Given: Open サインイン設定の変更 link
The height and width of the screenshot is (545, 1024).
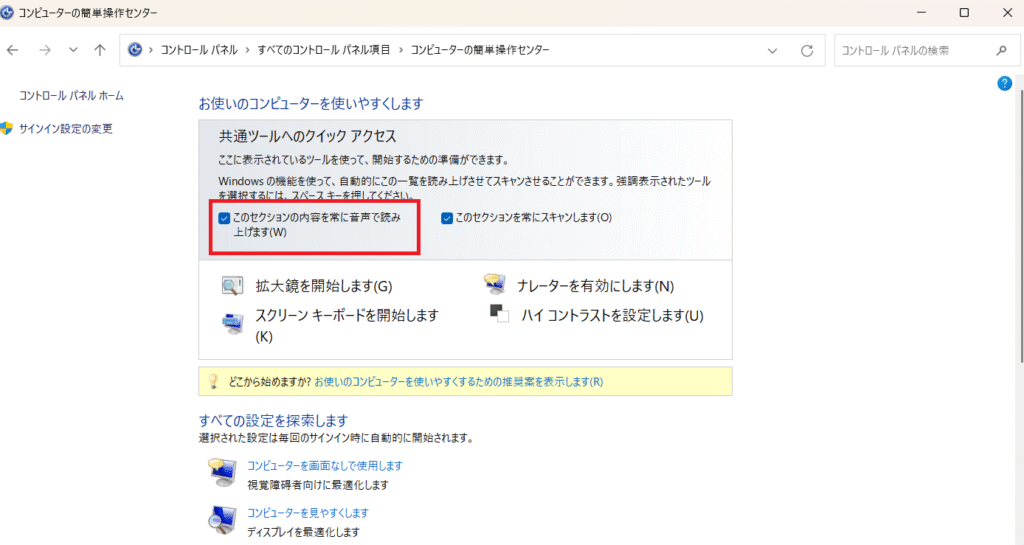Looking at the screenshot, I should [66, 129].
